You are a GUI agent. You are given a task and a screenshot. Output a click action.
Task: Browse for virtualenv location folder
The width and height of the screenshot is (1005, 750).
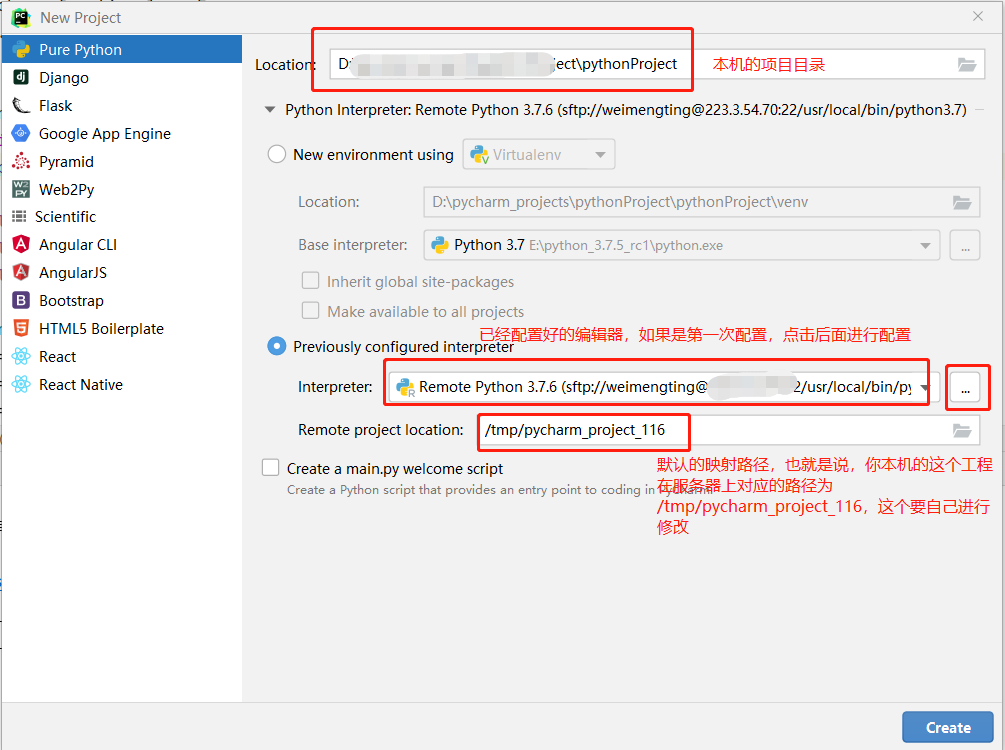coord(961,203)
